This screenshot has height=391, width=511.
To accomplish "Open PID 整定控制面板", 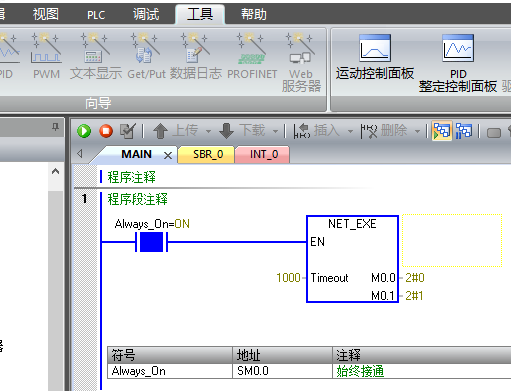I will click(458, 63).
